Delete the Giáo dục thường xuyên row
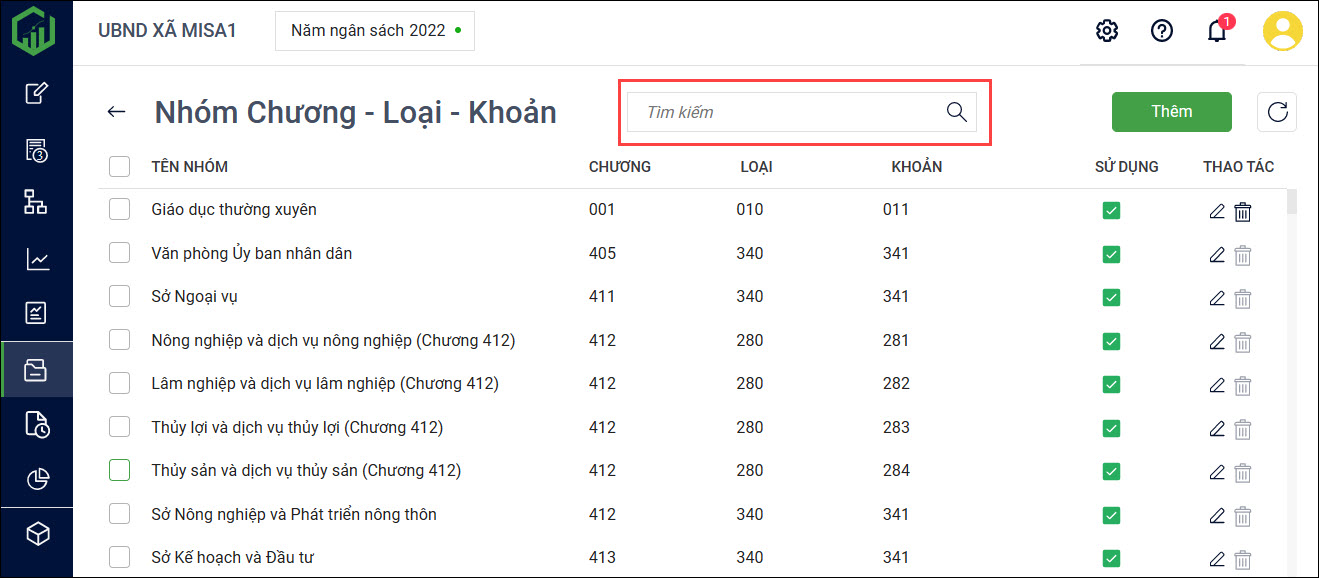1319x578 pixels. click(x=1243, y=211)
